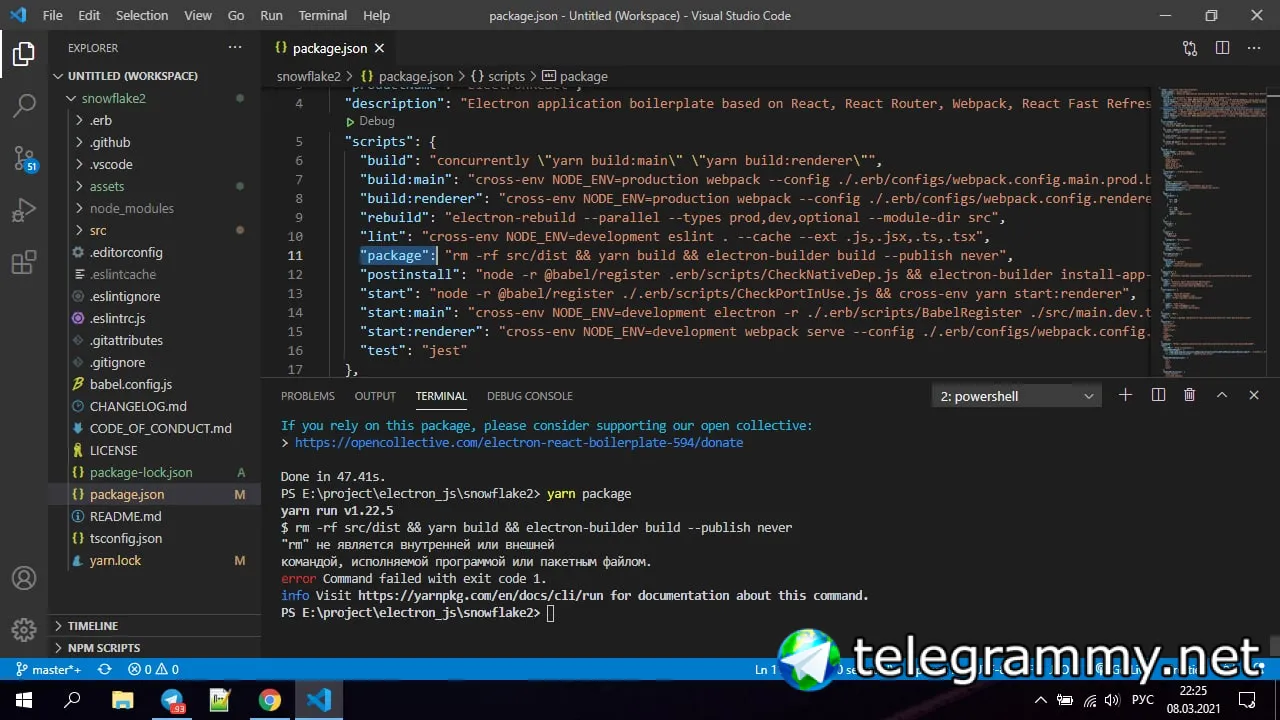This screenshot has height=720, width=1280.
Task: Open Source Control view with 51 changes
Action: (24, 158)
